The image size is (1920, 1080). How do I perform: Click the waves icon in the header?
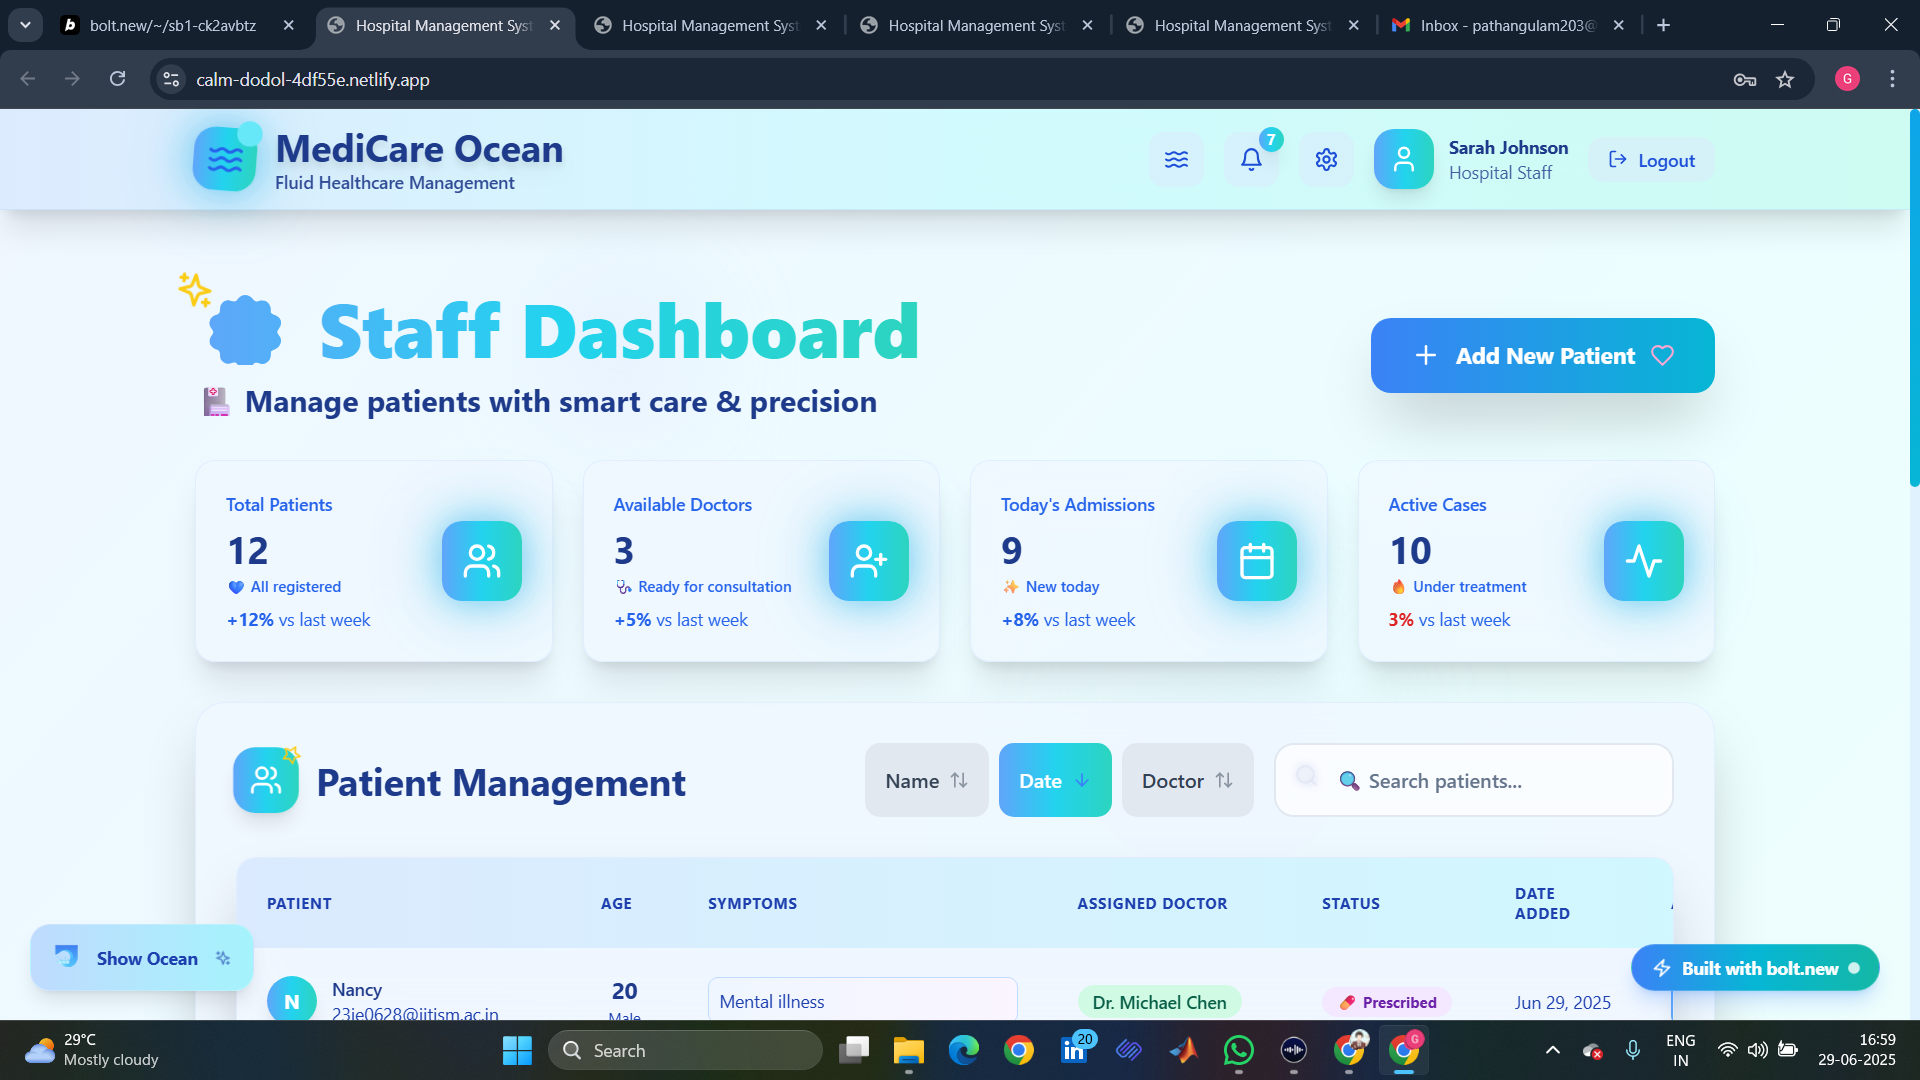tap(1176, 160)
